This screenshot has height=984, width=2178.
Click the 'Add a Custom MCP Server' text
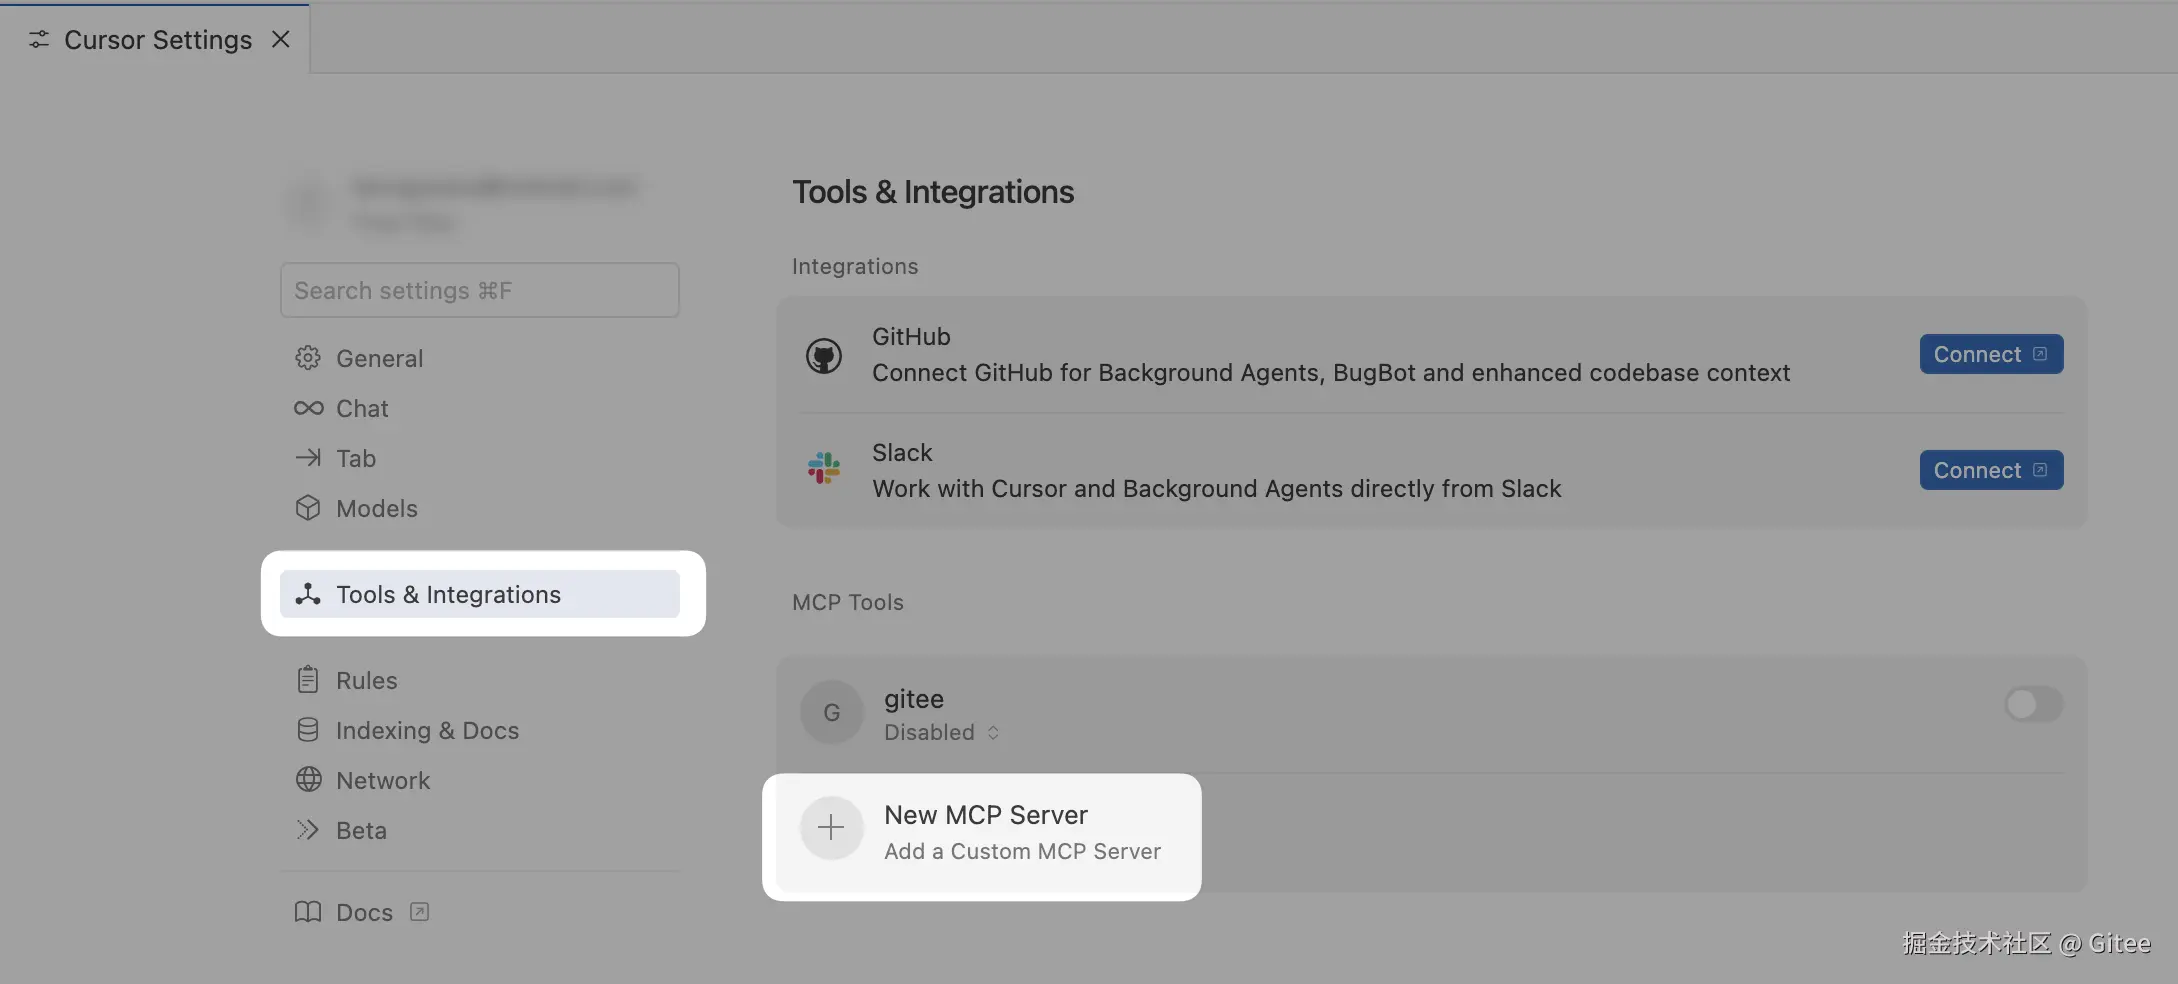(x=1022, y=851)
